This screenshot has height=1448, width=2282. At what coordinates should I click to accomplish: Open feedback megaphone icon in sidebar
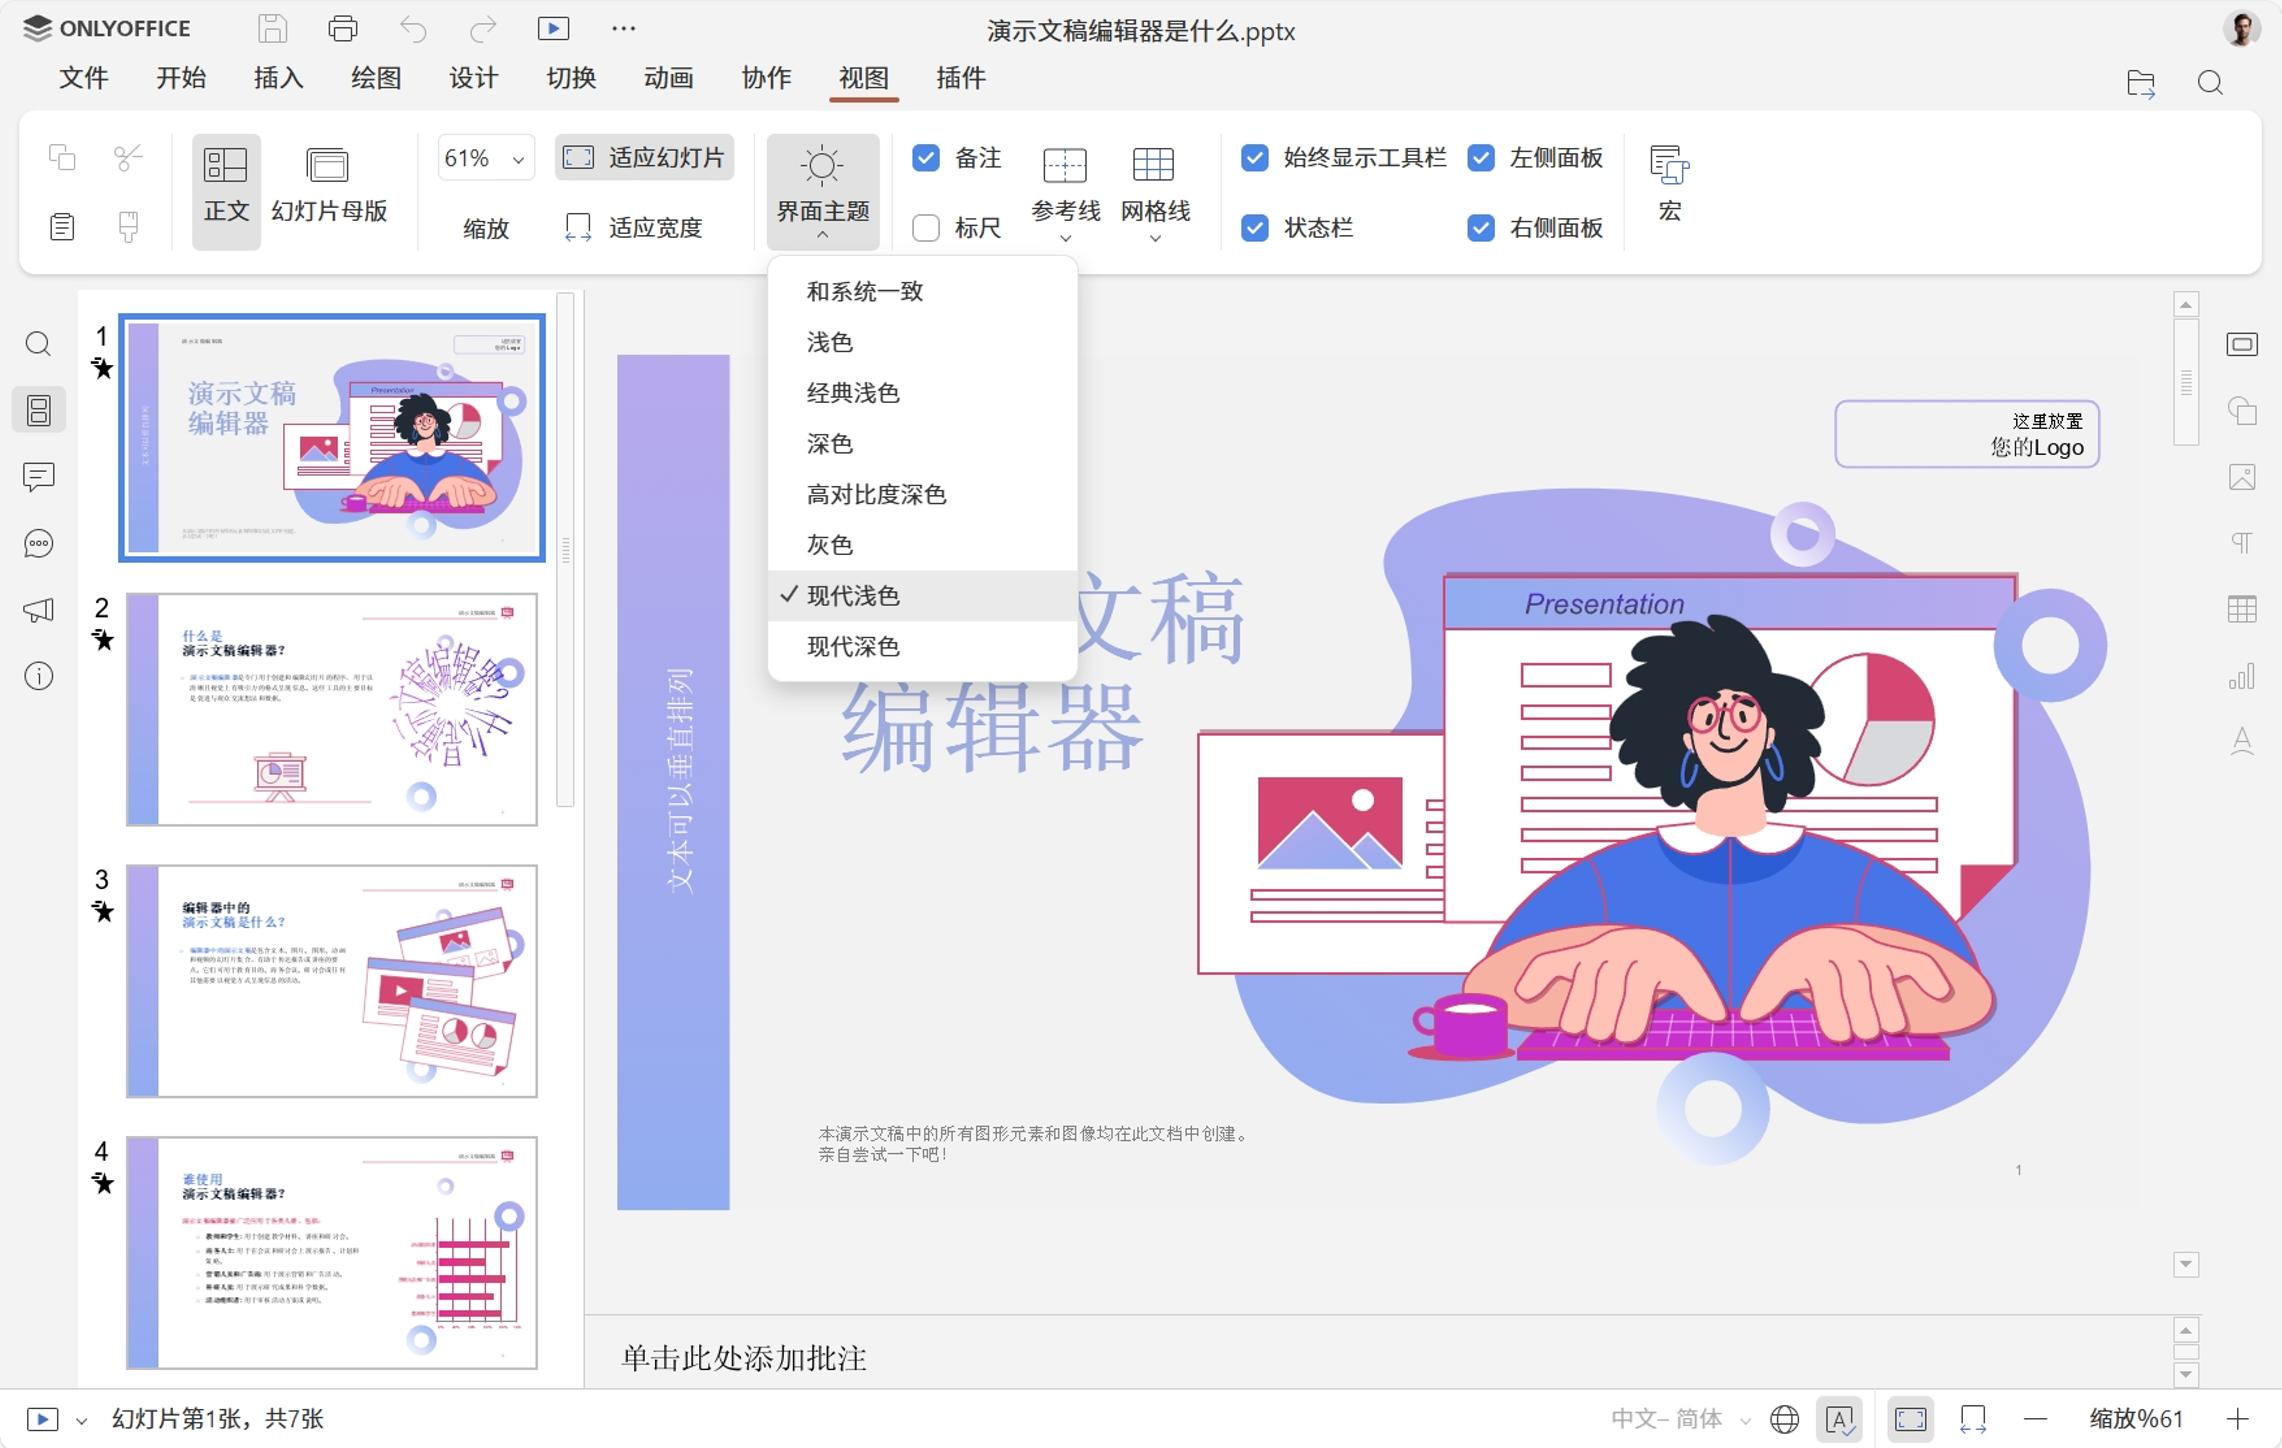point(38,610)
